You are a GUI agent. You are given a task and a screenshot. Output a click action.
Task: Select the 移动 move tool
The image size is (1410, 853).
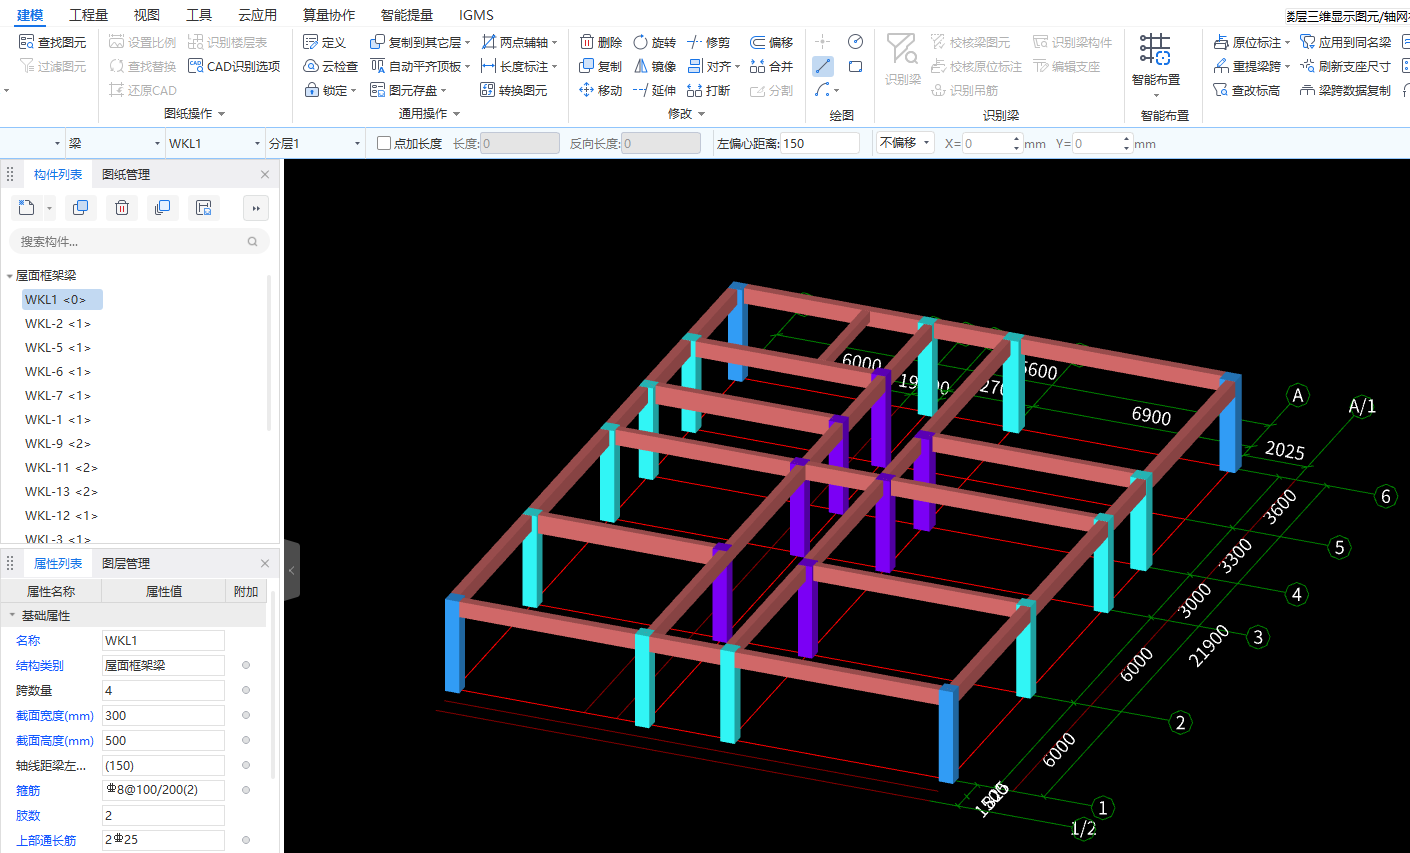click(x=600, y=90)
